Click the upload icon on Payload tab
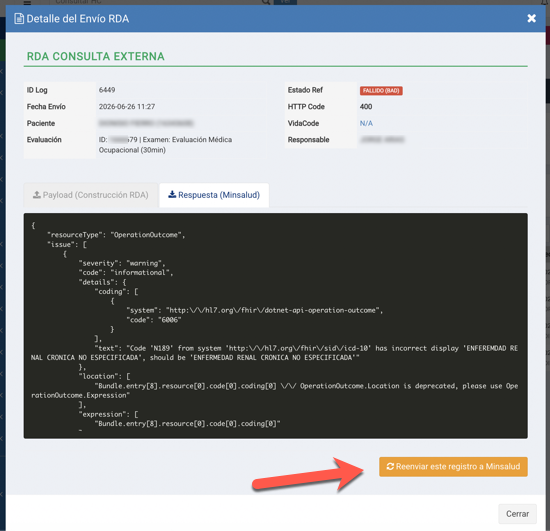 [x=36, y=195]
